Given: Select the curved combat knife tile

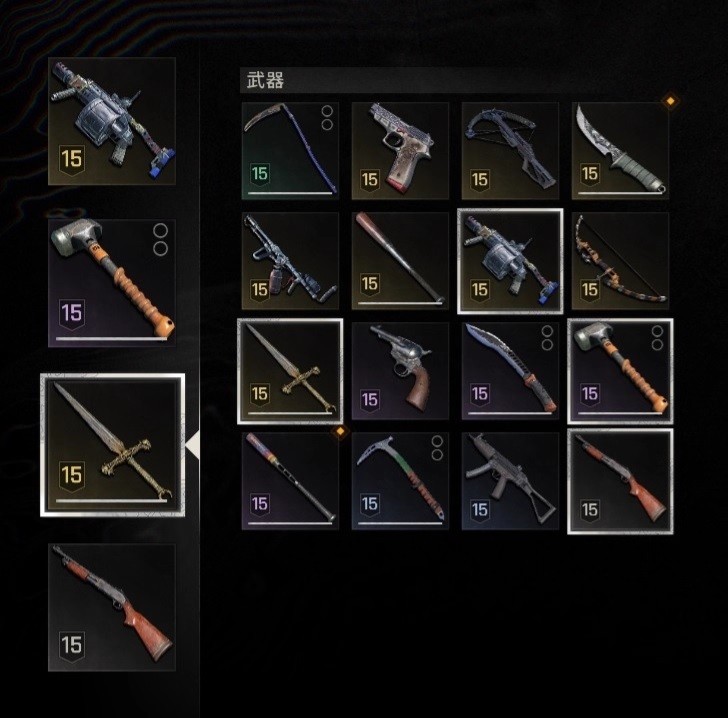Looking at the screenshot, I should click(x=620, y=151).
